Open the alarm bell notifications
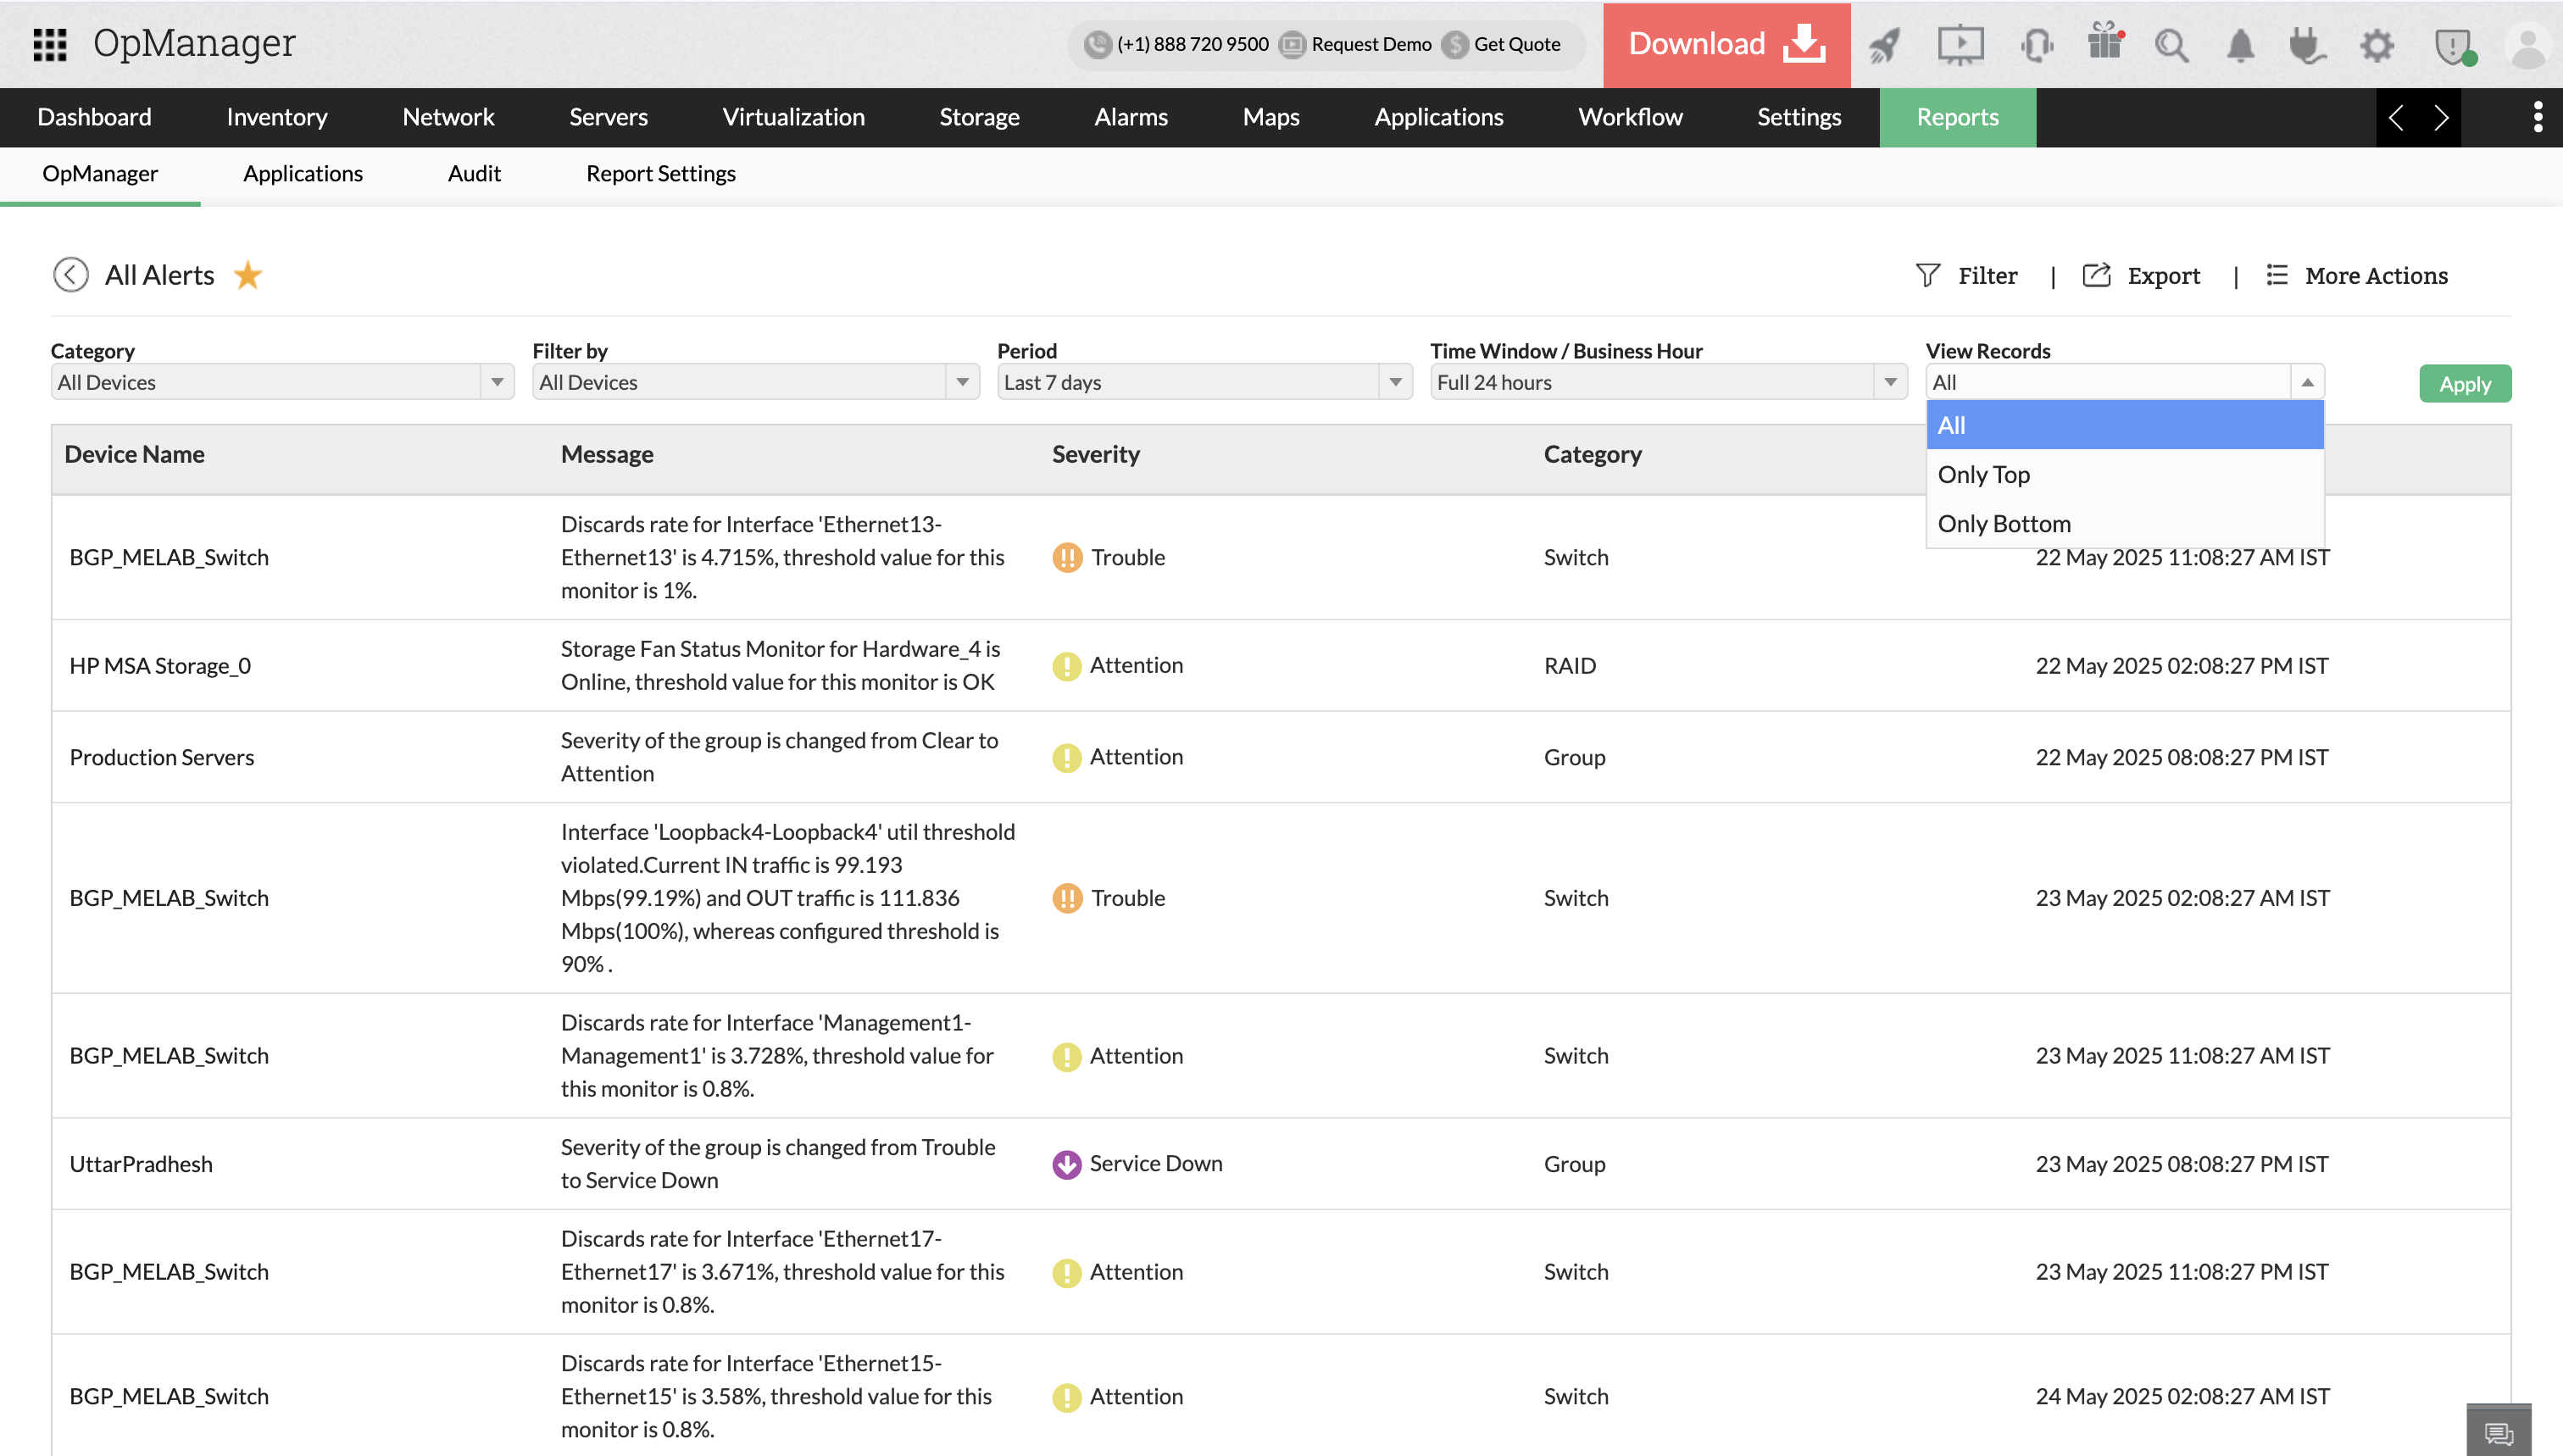The height and width of the screenshot is (1456, 2563). (2240, 45)
